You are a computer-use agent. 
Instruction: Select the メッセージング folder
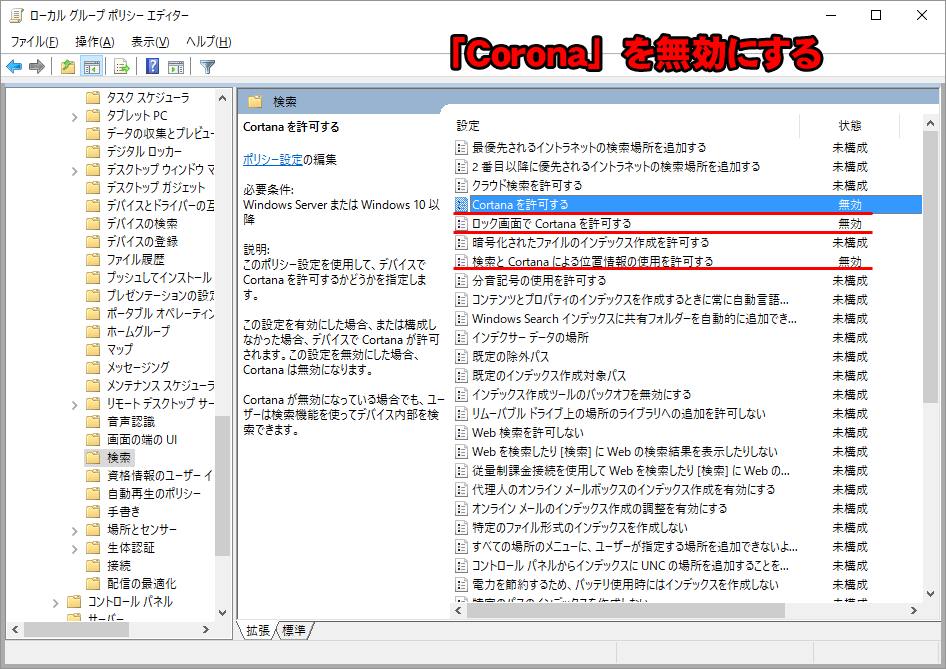tap(138, 367)
